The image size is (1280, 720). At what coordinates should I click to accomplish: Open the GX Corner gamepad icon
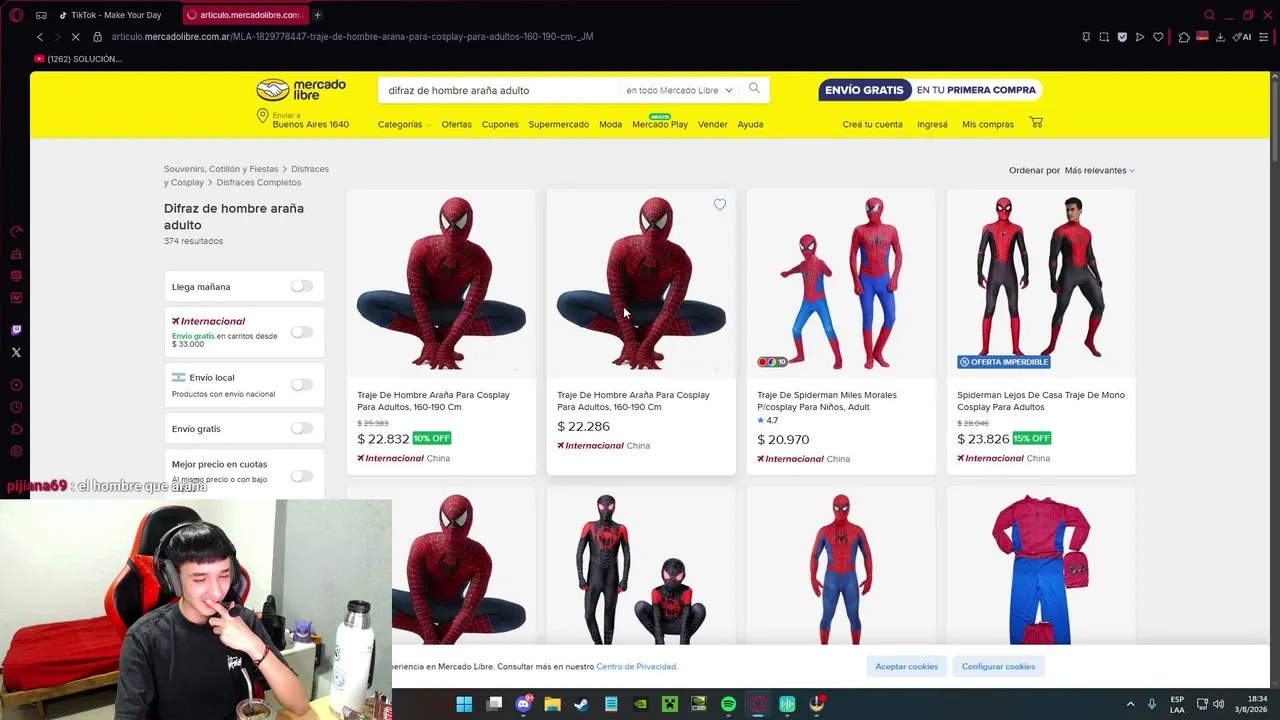point(41,15)
